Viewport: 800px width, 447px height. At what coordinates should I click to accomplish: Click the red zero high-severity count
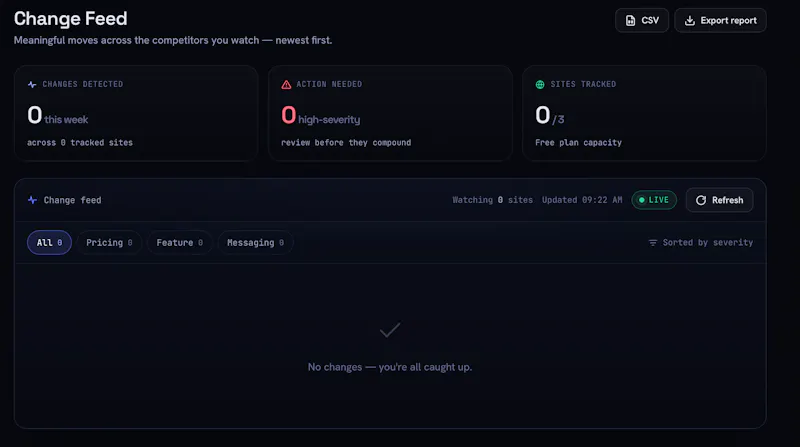coord(289,115)
